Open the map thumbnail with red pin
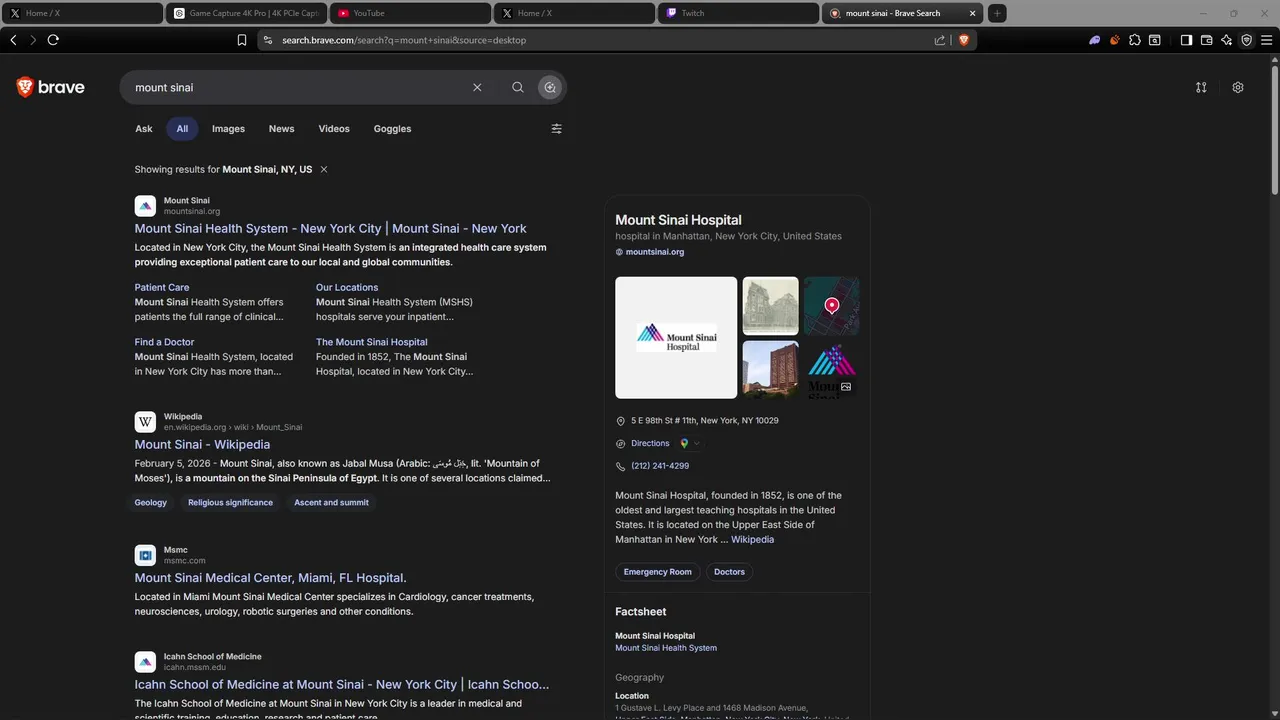 [831, 306]
